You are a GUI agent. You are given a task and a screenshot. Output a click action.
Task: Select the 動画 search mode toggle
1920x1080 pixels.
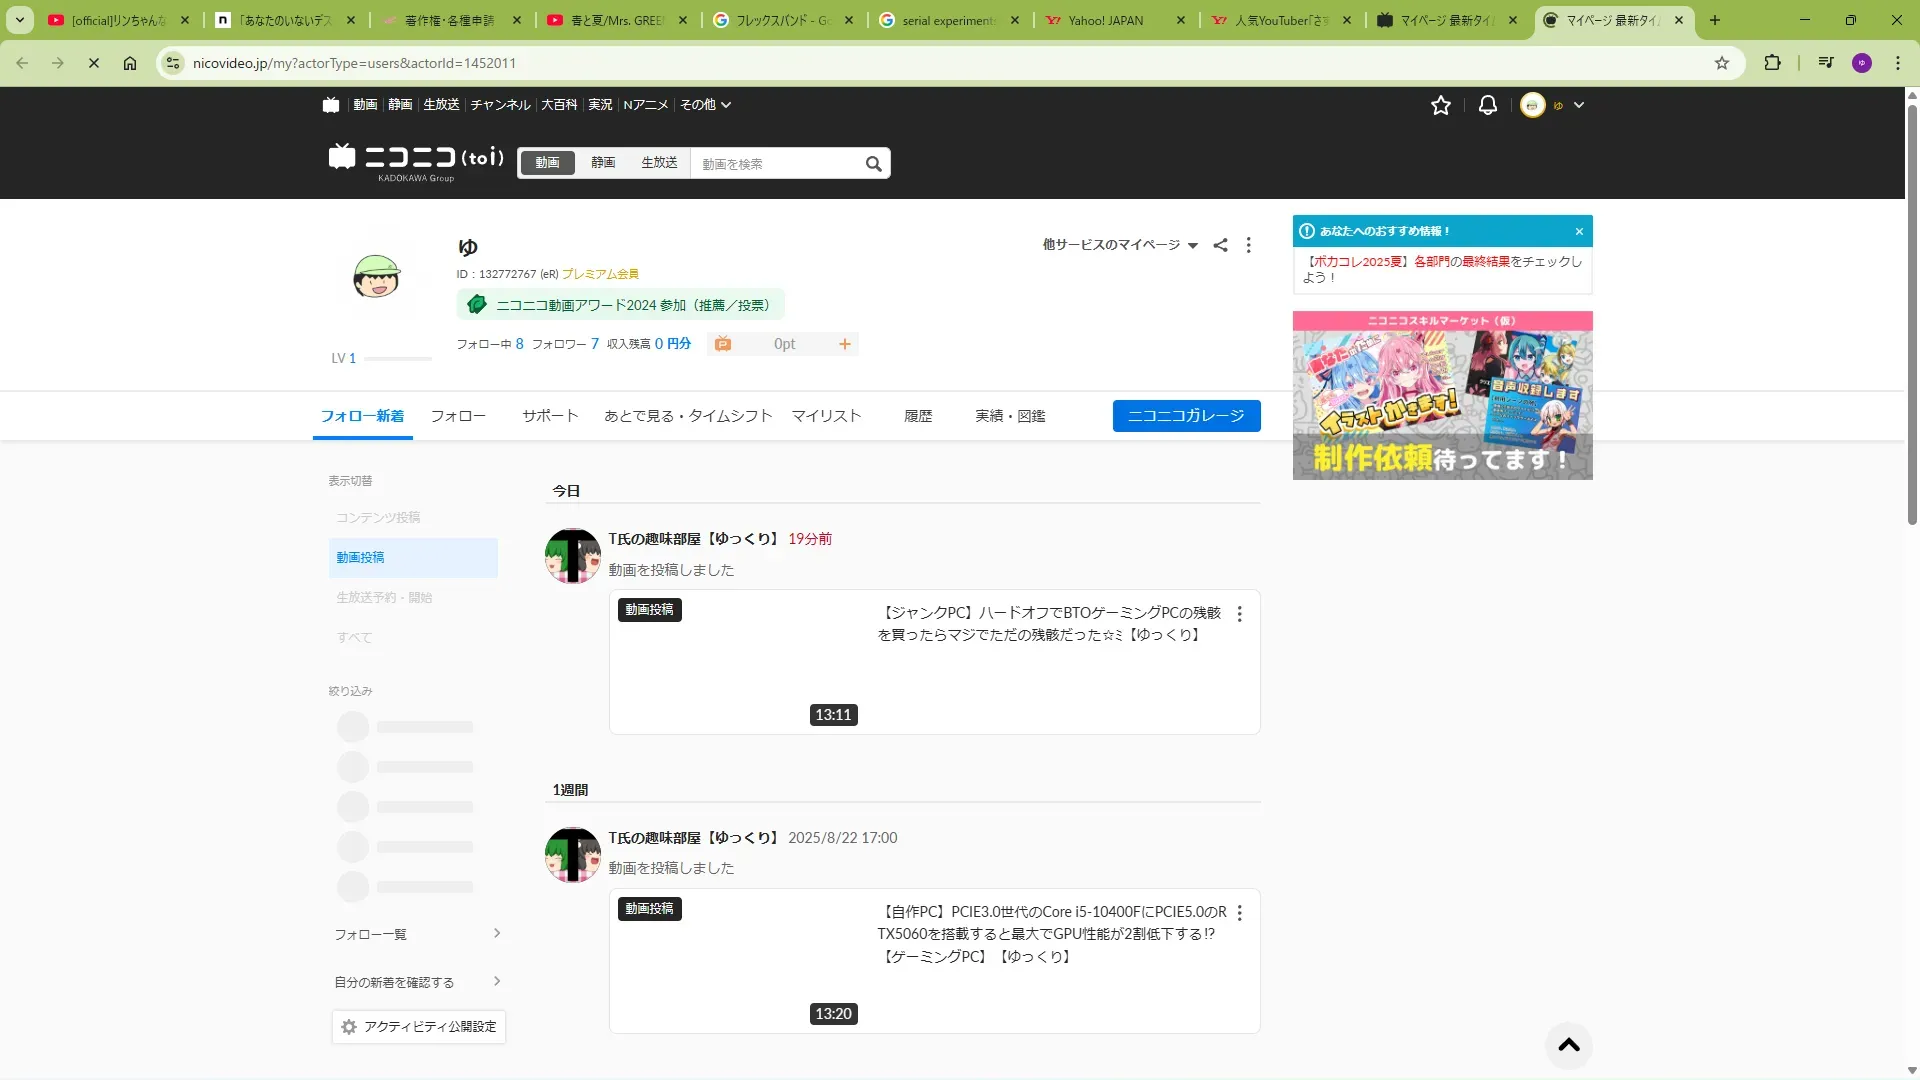[x=547, y=163]
